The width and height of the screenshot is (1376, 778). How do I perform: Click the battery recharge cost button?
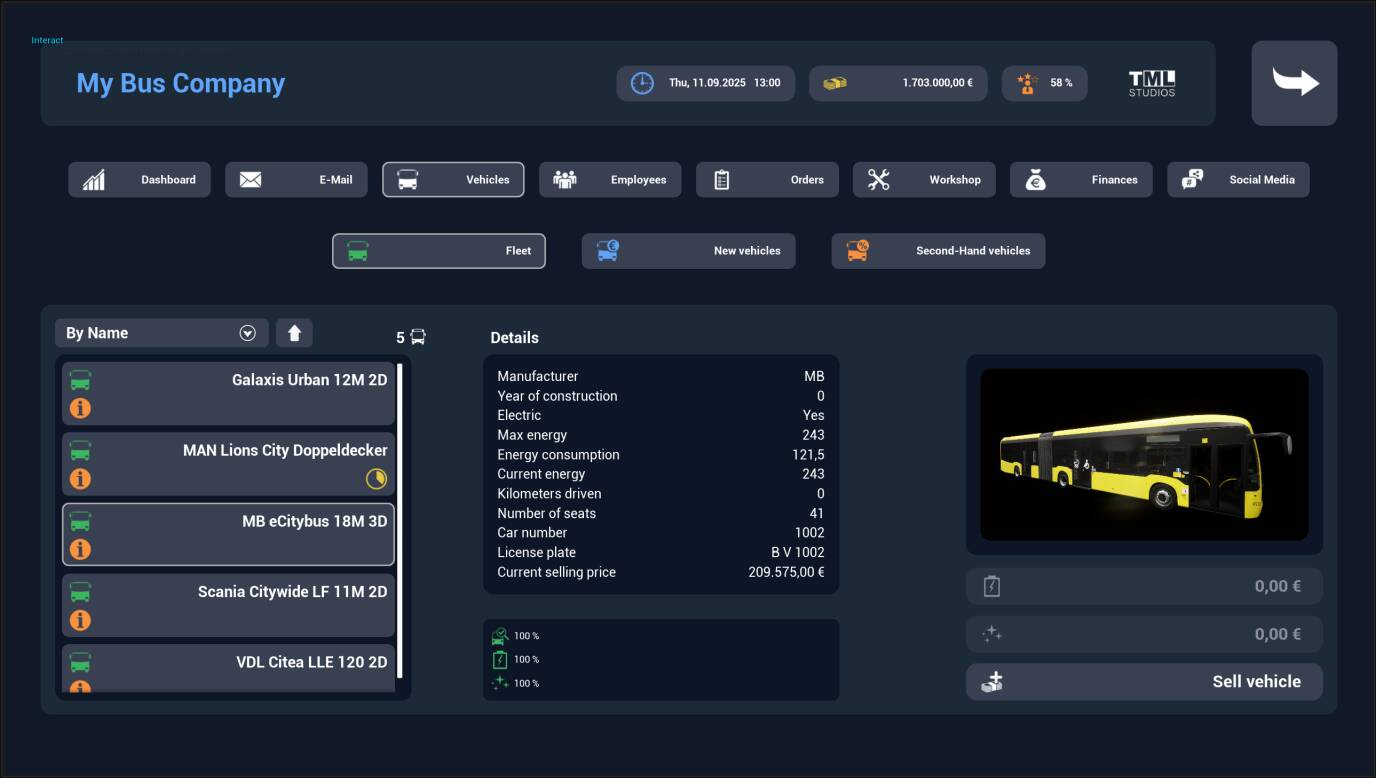(x=1143, y=586)
